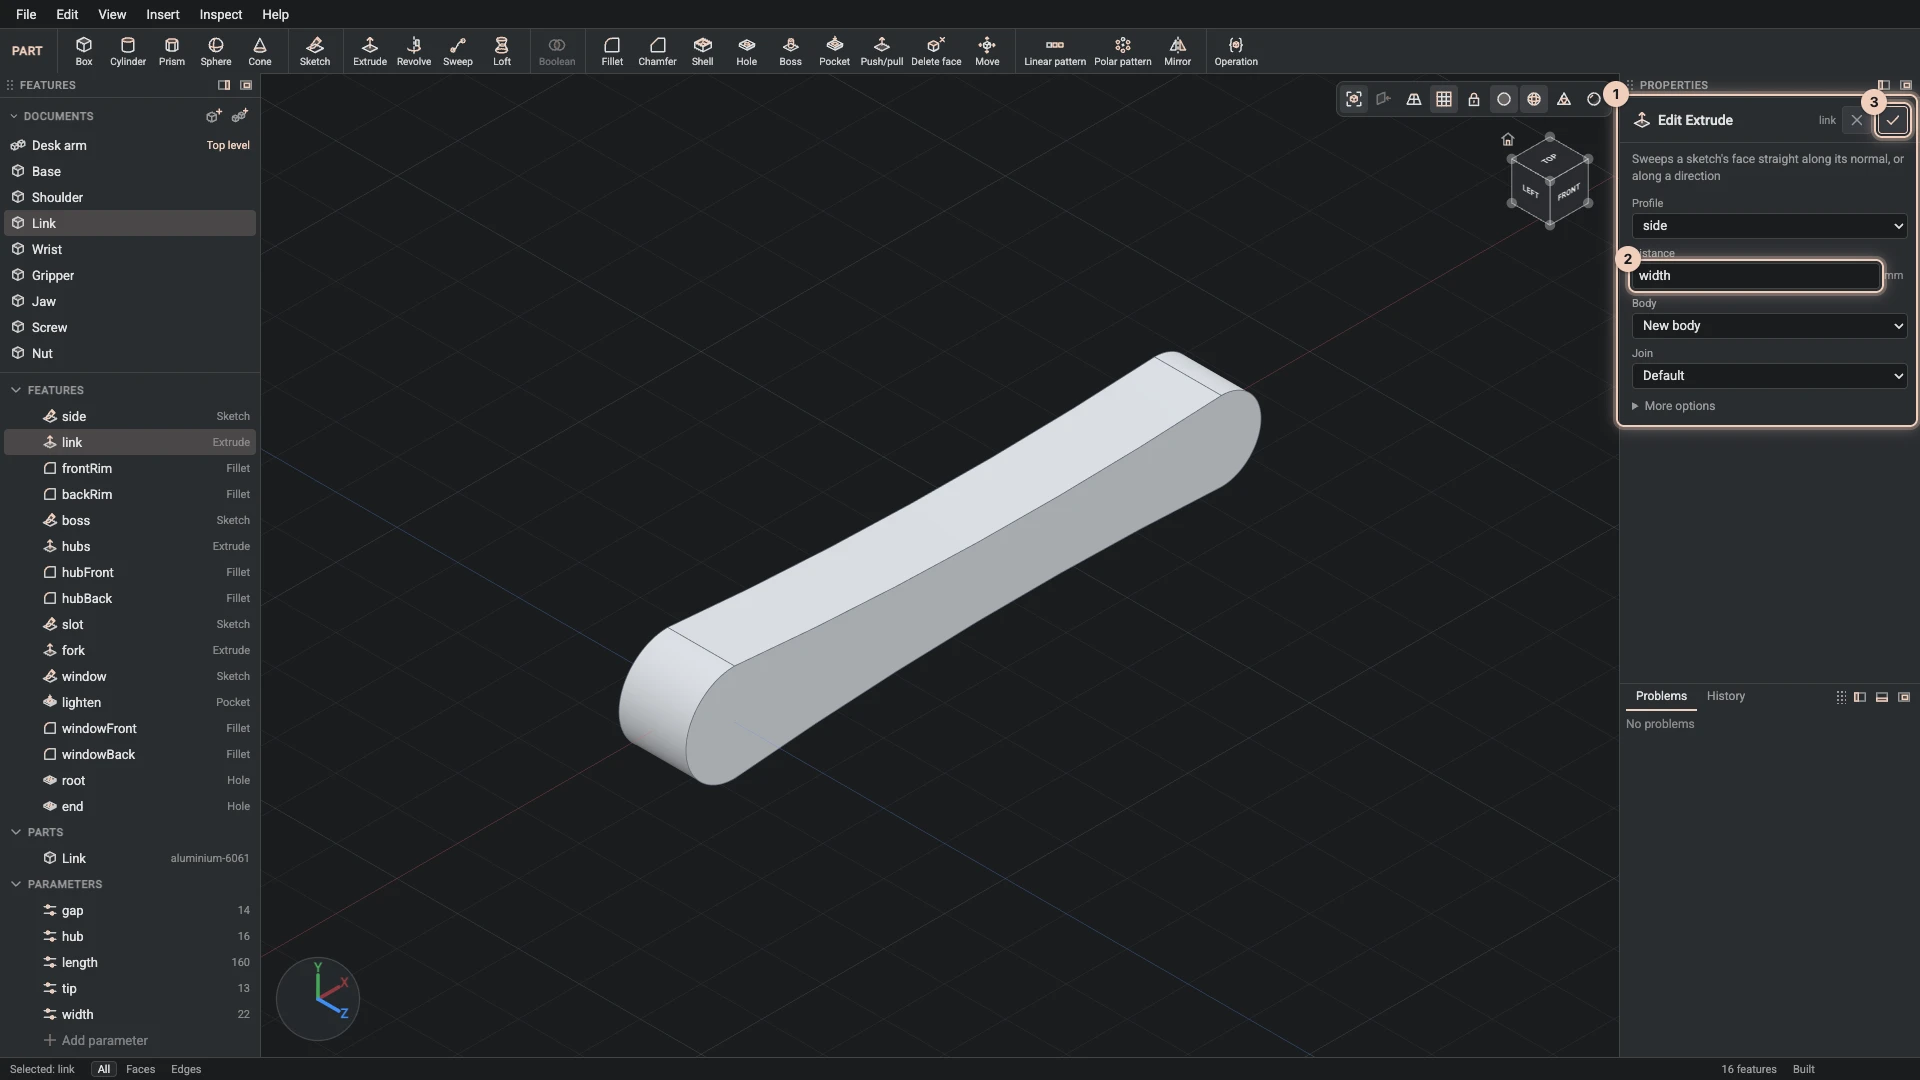Screen dimensions: 1920x1080
Task: Apply the Chamfer tool
Action: [x=657, y=51]
